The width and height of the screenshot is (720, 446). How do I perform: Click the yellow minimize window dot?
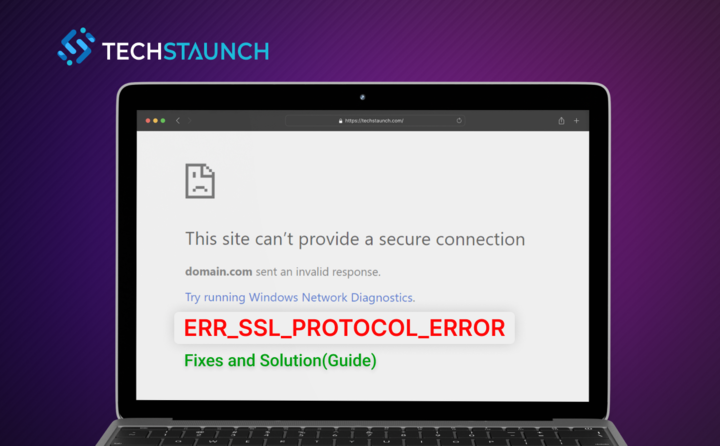tap(155, 120)
